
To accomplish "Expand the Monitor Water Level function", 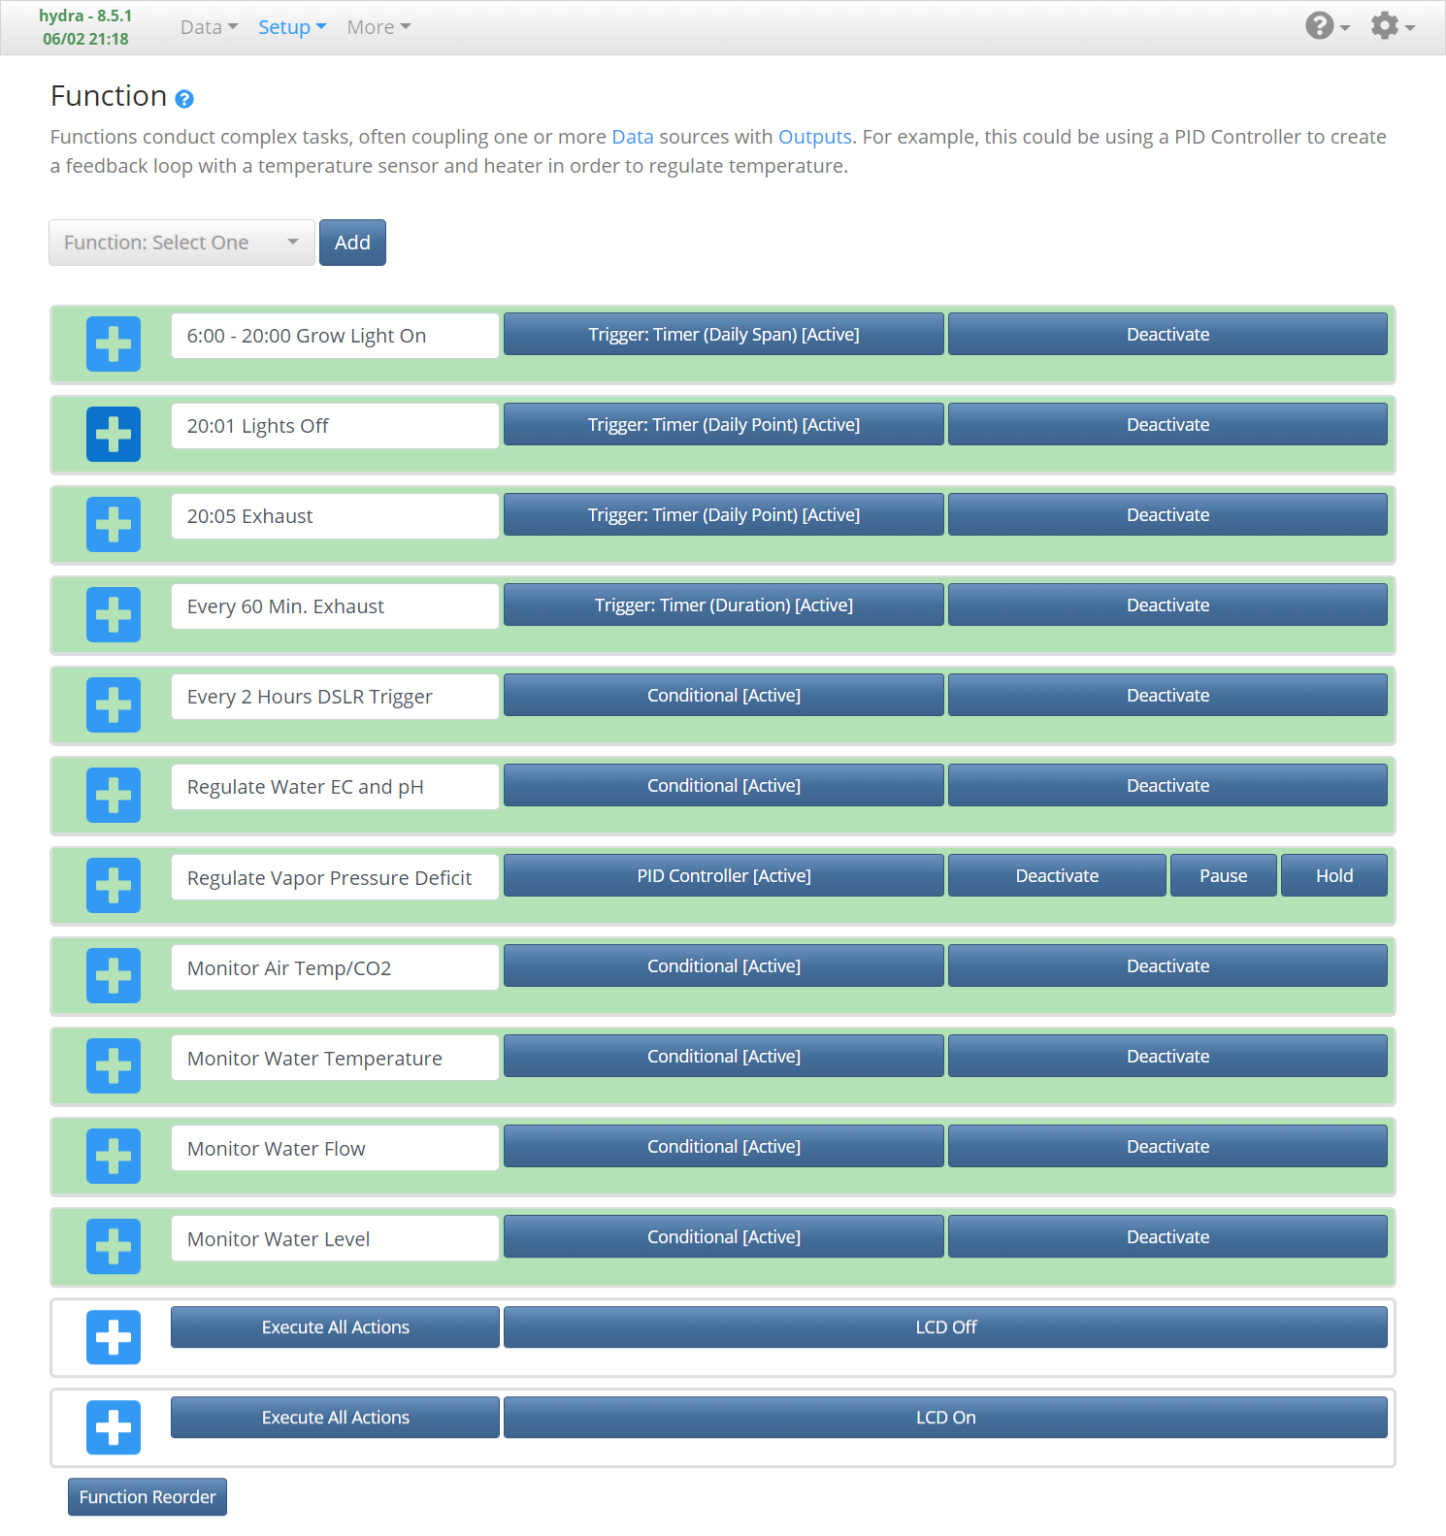I will (x=113, y=1246).
